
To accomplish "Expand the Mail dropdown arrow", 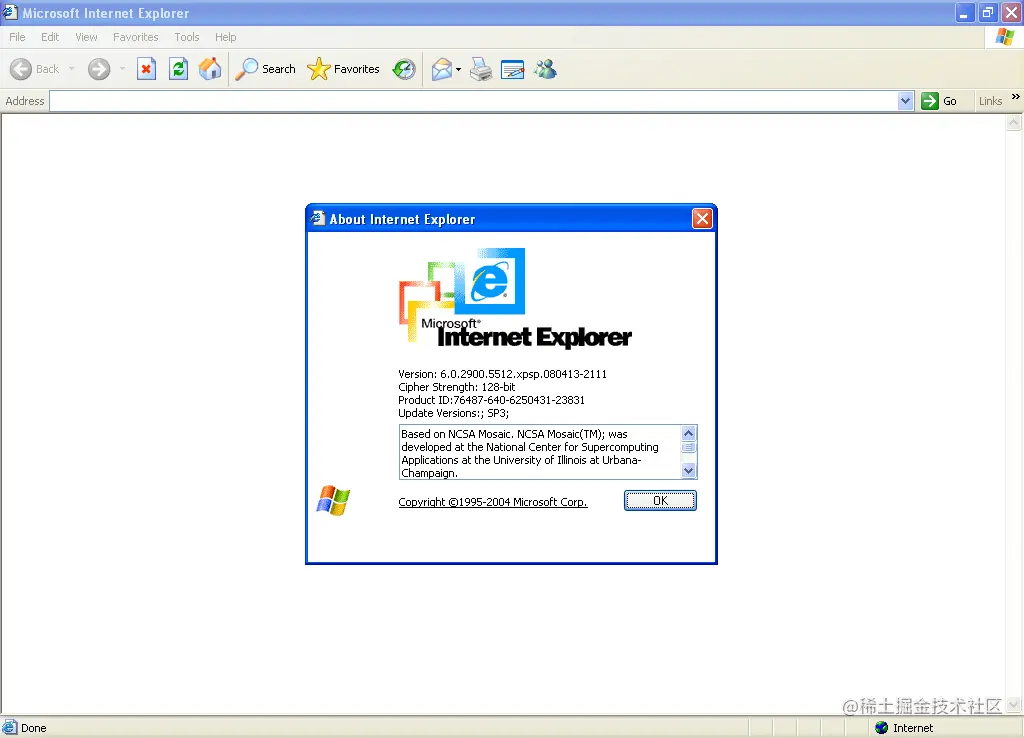I will click(x=458, y=69).
